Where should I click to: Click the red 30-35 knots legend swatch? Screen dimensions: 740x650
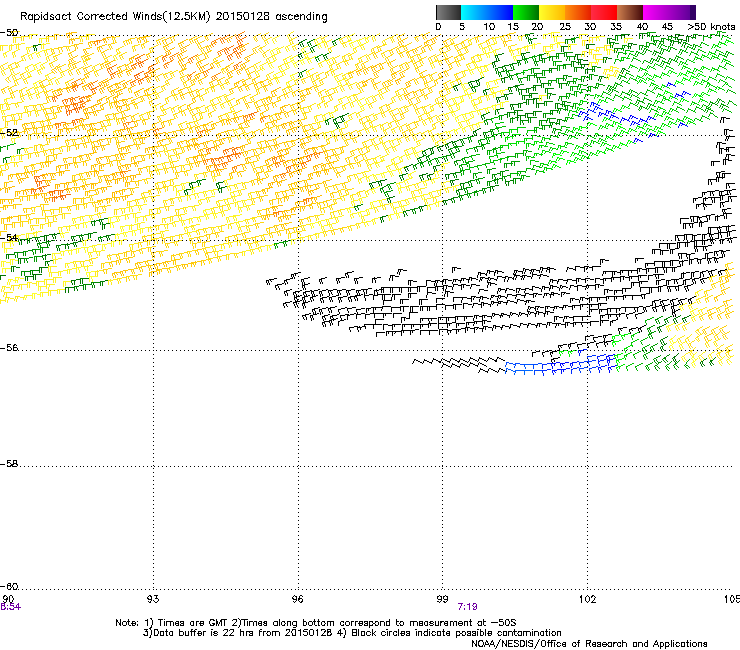pyautogui.click(x=604, y=12)
